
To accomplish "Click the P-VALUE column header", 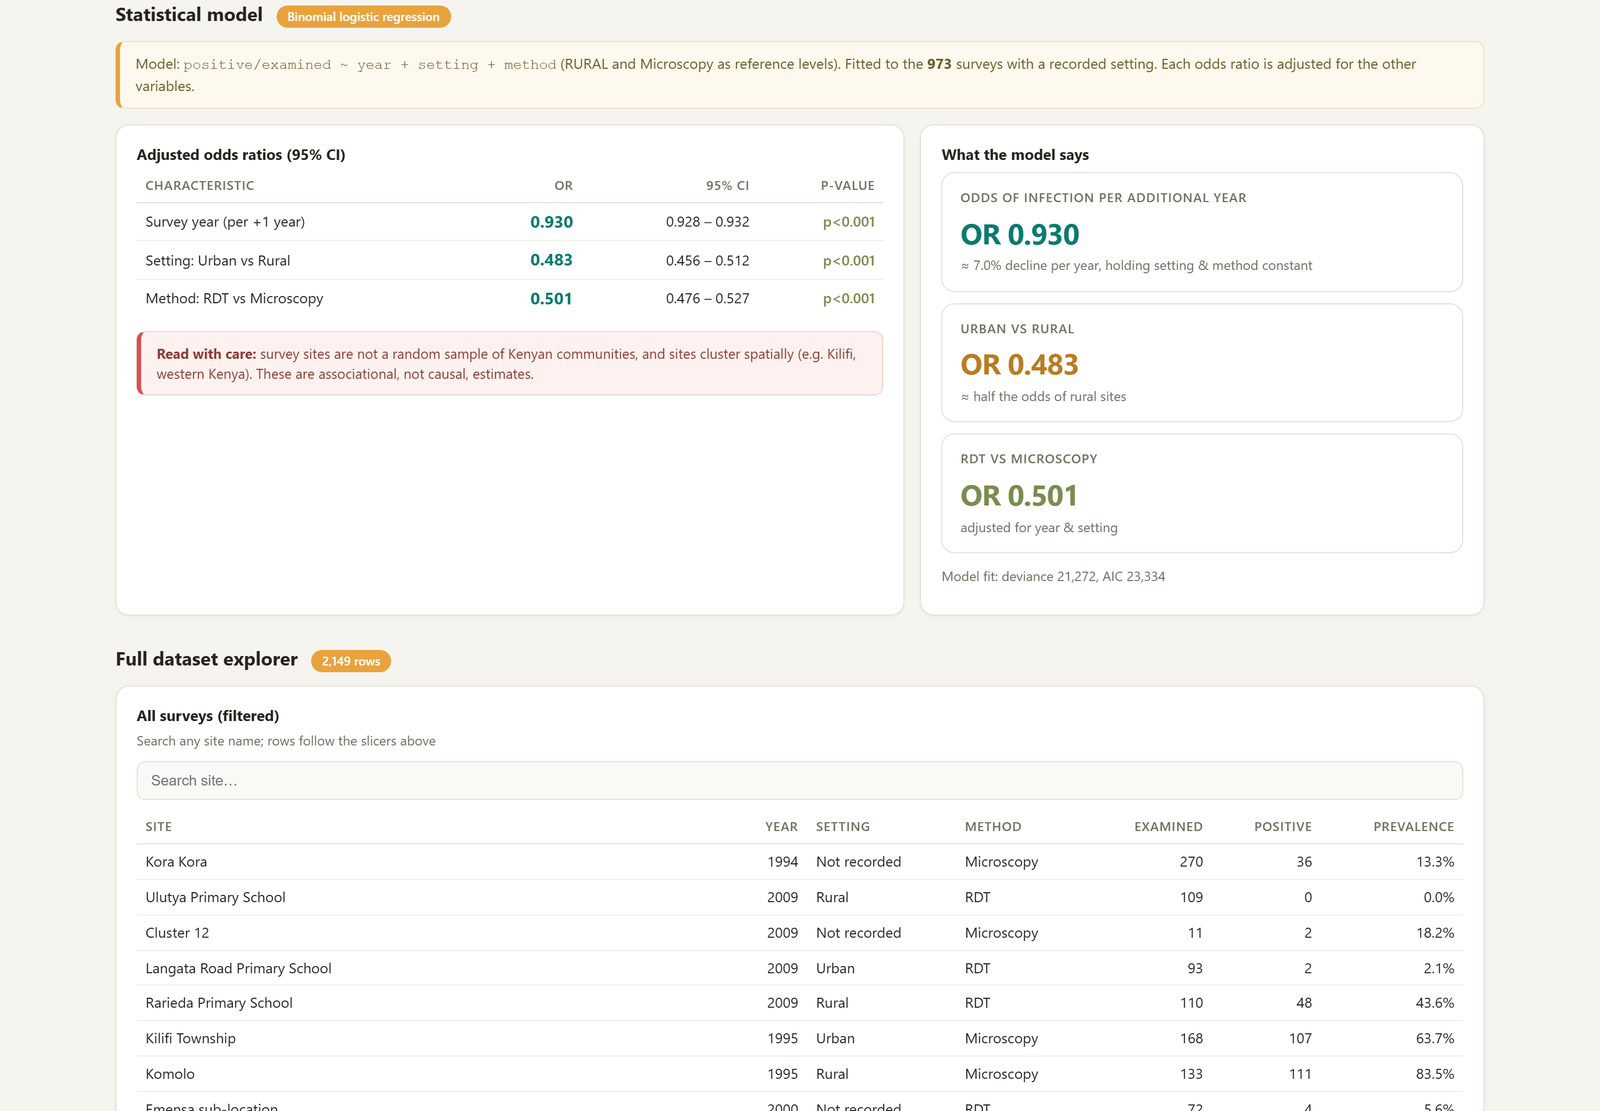I will pyautogui.click(x=848, y=186).
